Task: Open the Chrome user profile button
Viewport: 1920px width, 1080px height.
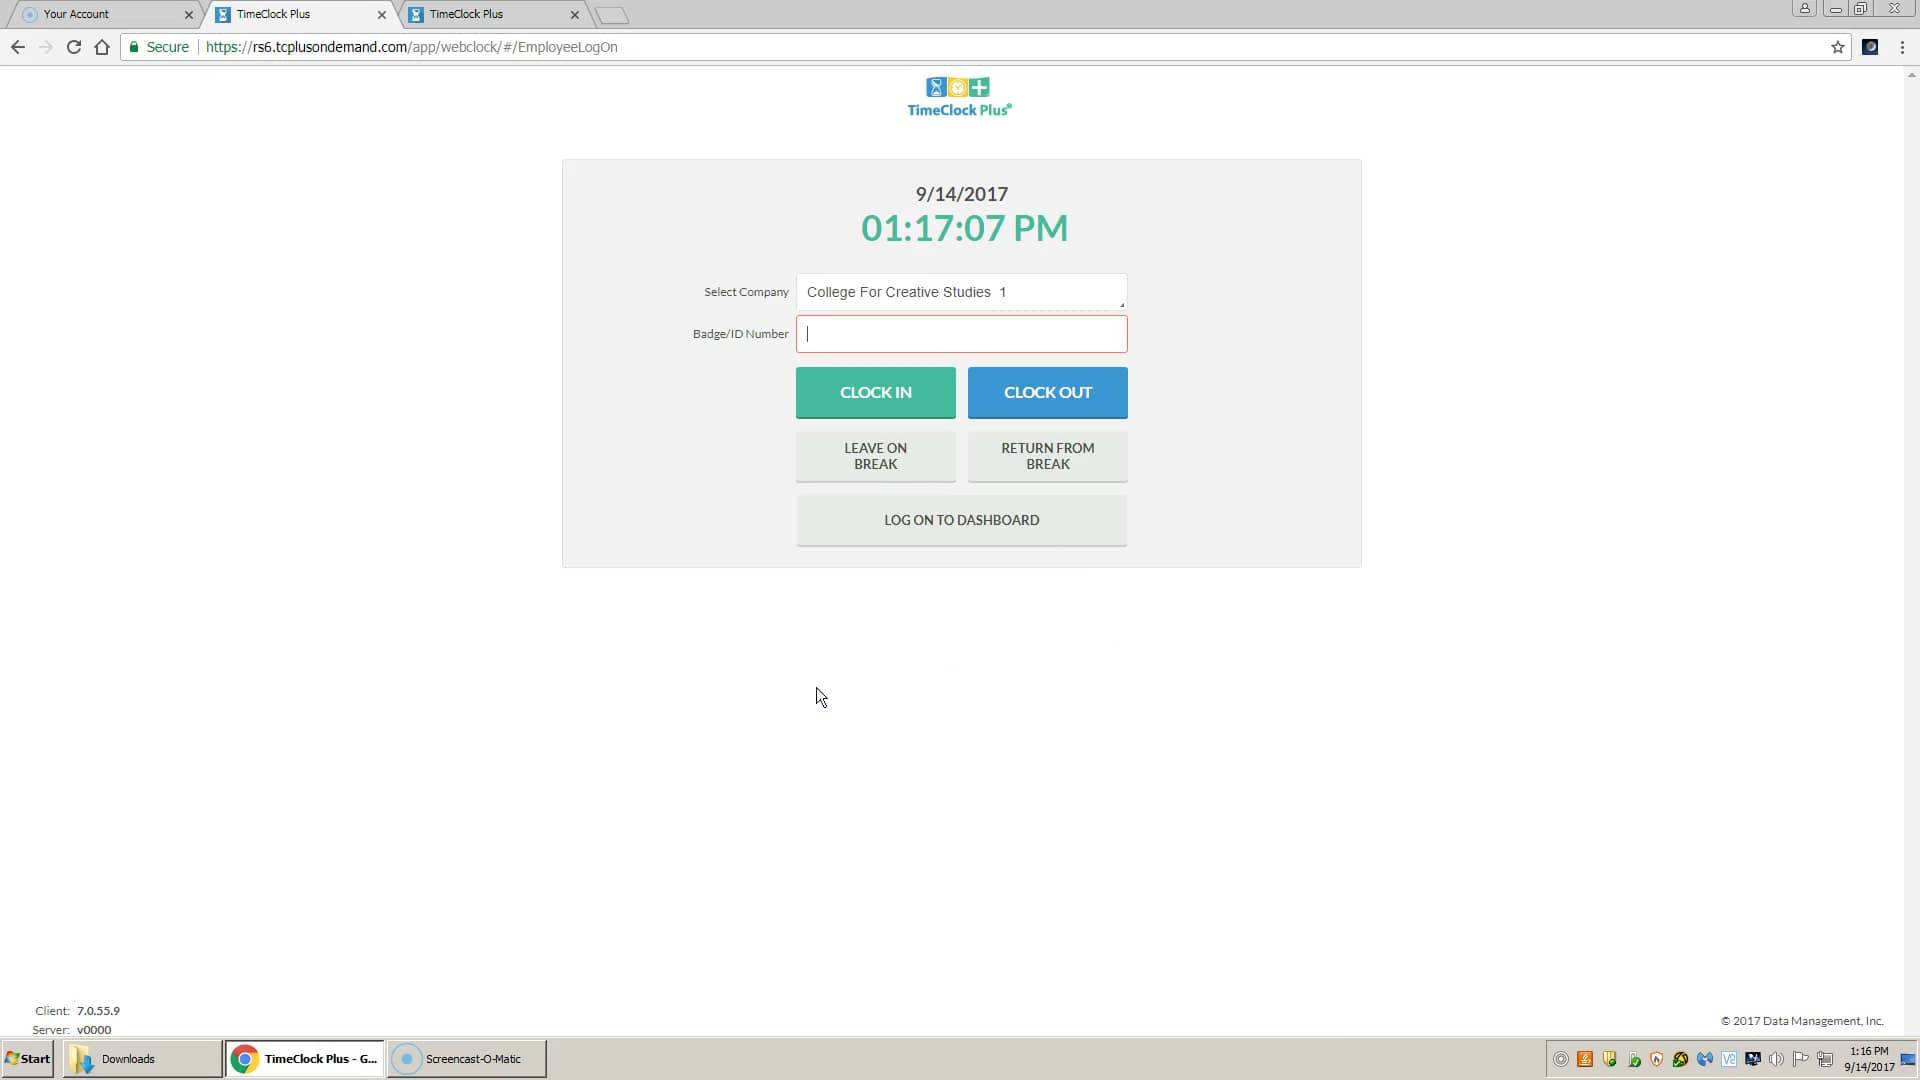Action: [1804, 9]
